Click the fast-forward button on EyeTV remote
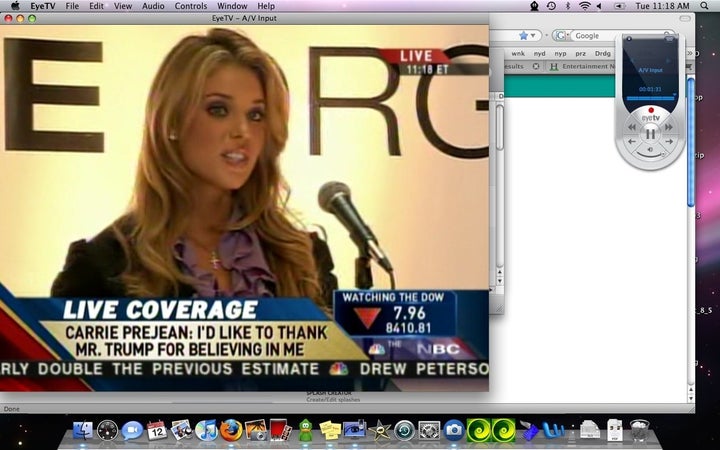The height and width of the screenshot is (450, 720). [668, 127]
